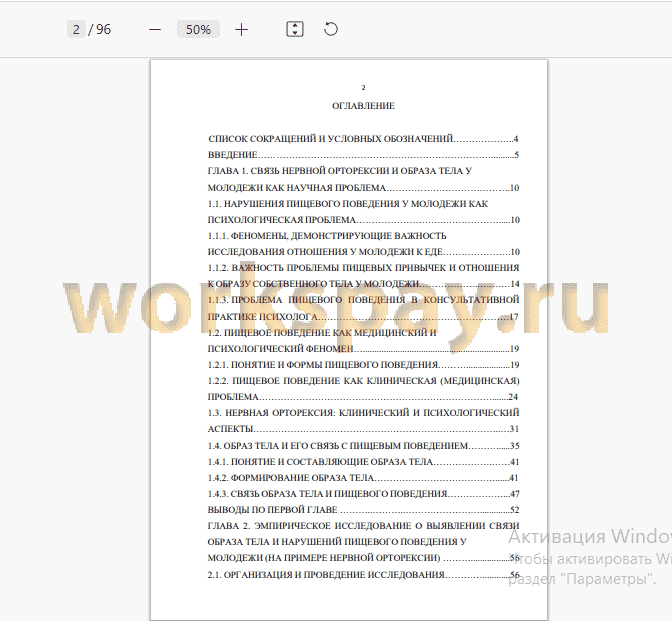Click the 1.4. ОБРАЗ ТЕЛА И ЕГО СВЯЗЬ entry
The height and width of the screenshot is (621, 672).
click(363, 446)
